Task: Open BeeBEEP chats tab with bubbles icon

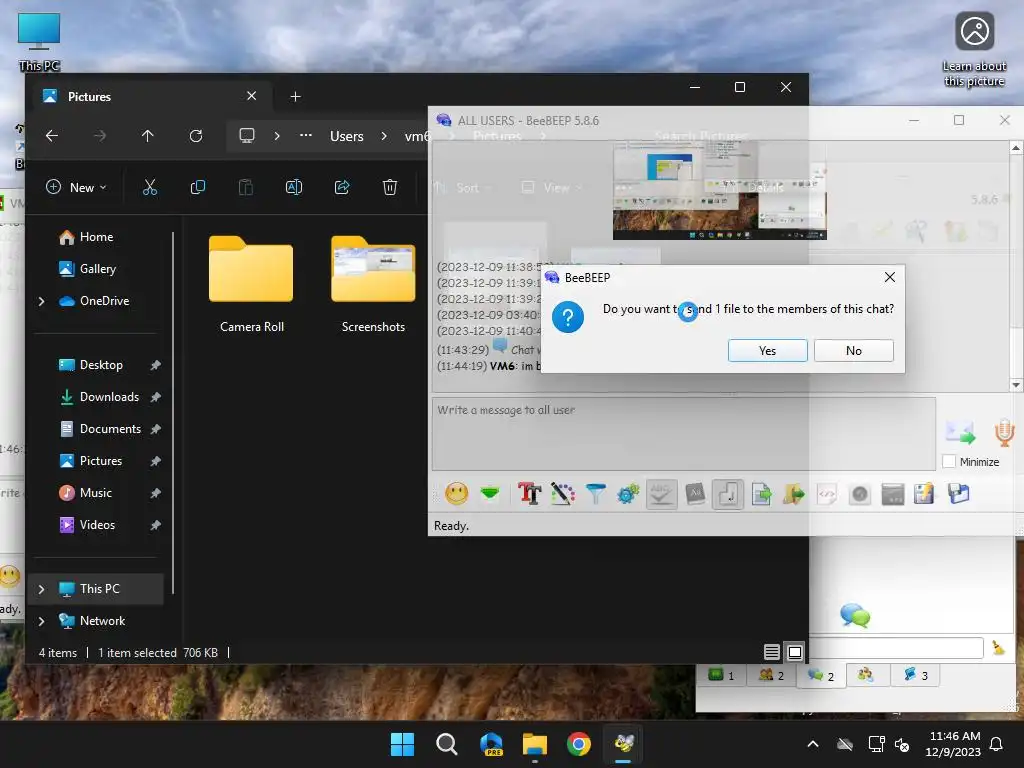Action: pos(821,675)
